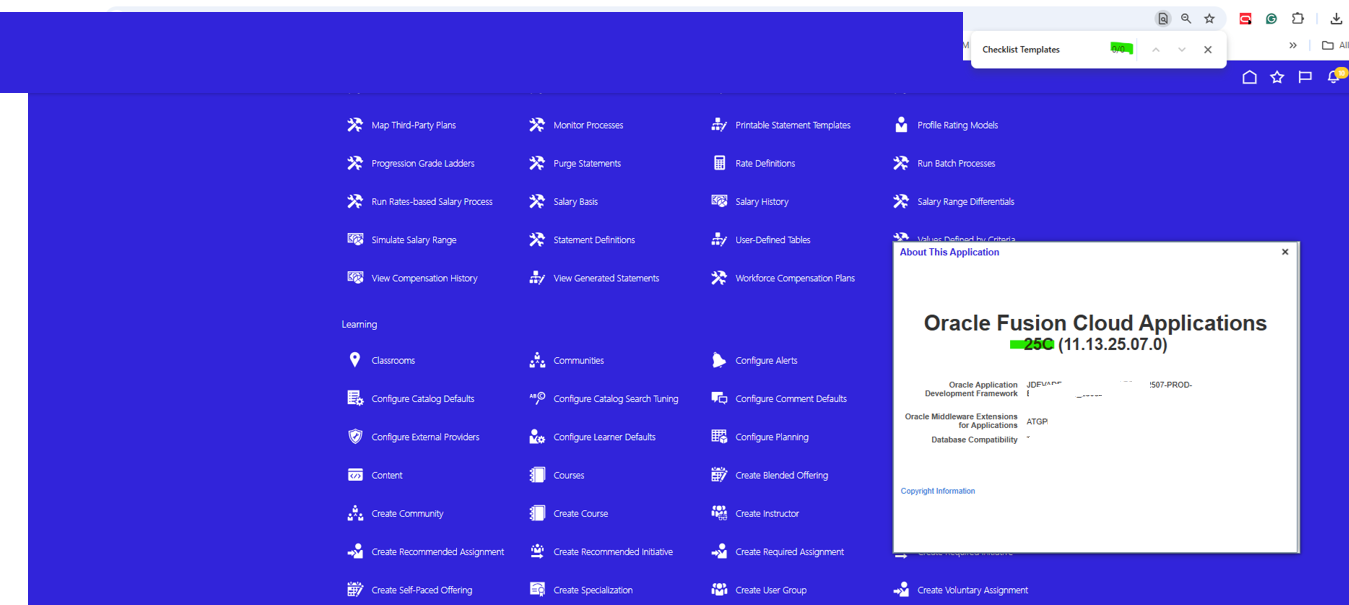This screenshot has height=605, width=1349.
Task: Close the find bar
Action: point(1208,49)
